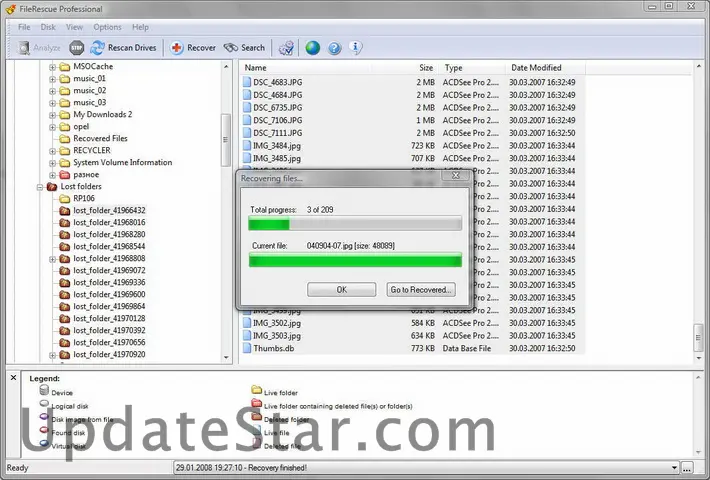
Task: Click the red разное folder icon
Action: [65, 175]
